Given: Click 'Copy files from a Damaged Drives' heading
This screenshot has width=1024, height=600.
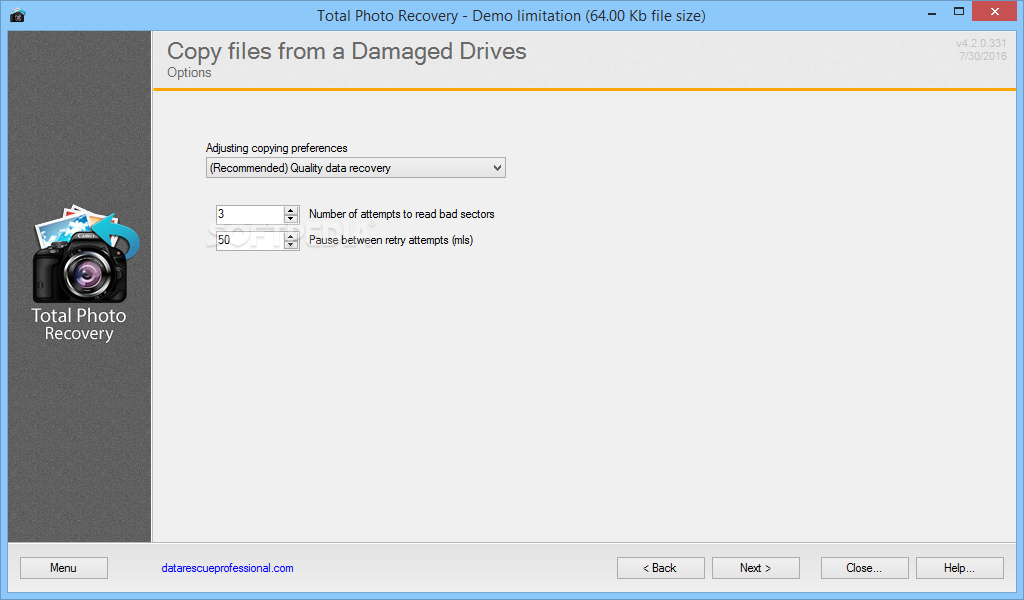Looking at the screenshot, I should [x=347, y=52].
